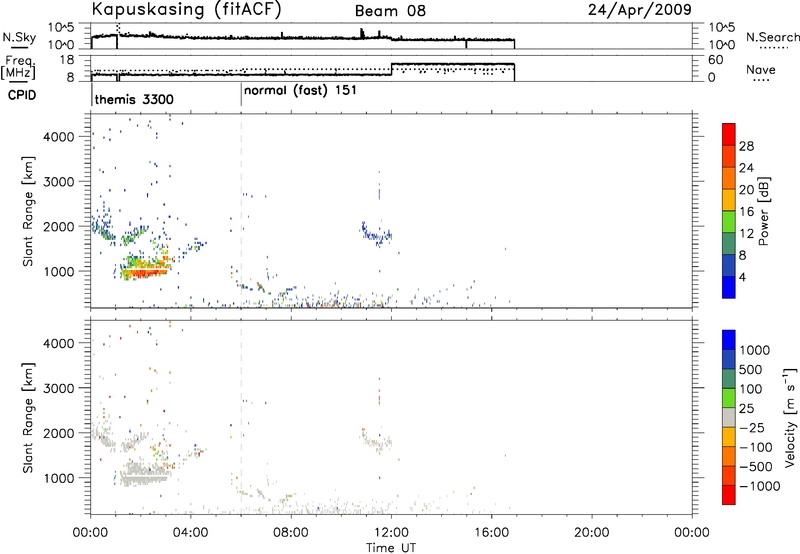This screenshot has width=800, height=554.
Task: Click the "N.Sky" legend label
Action: coord(19,37)
